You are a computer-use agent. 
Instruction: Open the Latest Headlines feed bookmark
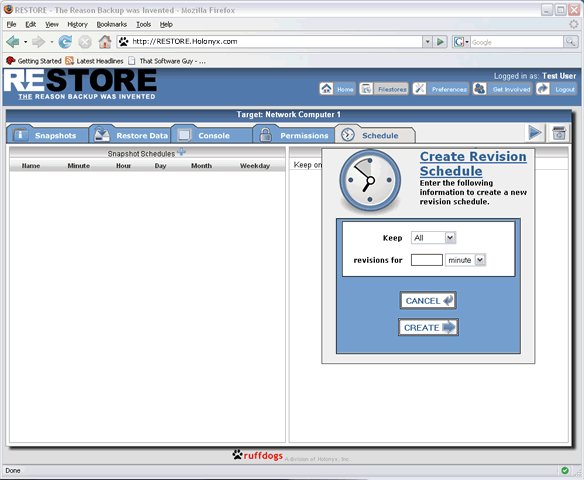(x=94, y=61)
